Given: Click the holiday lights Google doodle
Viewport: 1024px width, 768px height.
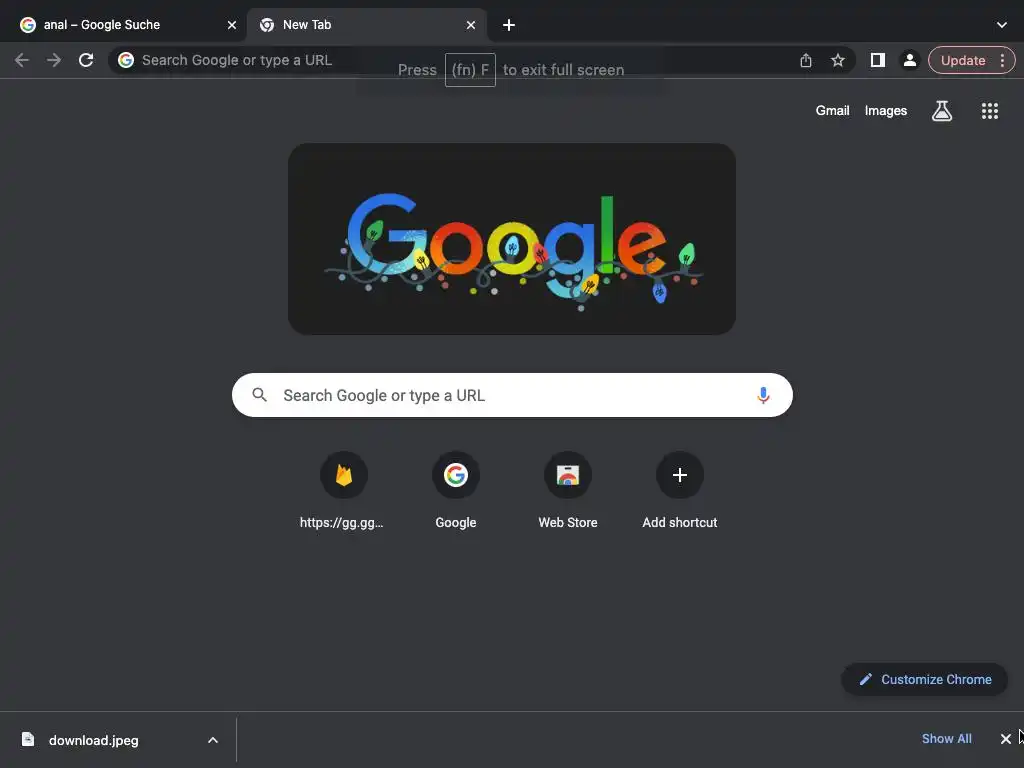Looking at the screenshot, I should pos(512,239).
